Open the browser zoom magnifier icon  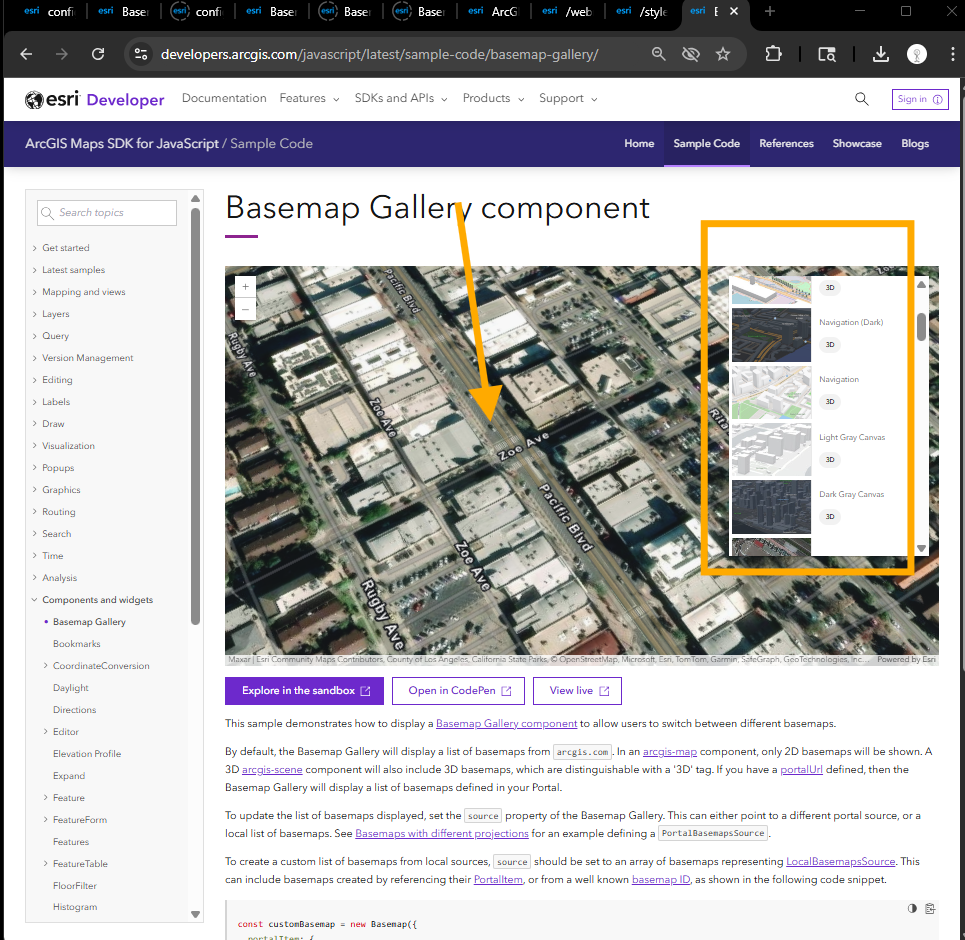[x=659, y=54]
